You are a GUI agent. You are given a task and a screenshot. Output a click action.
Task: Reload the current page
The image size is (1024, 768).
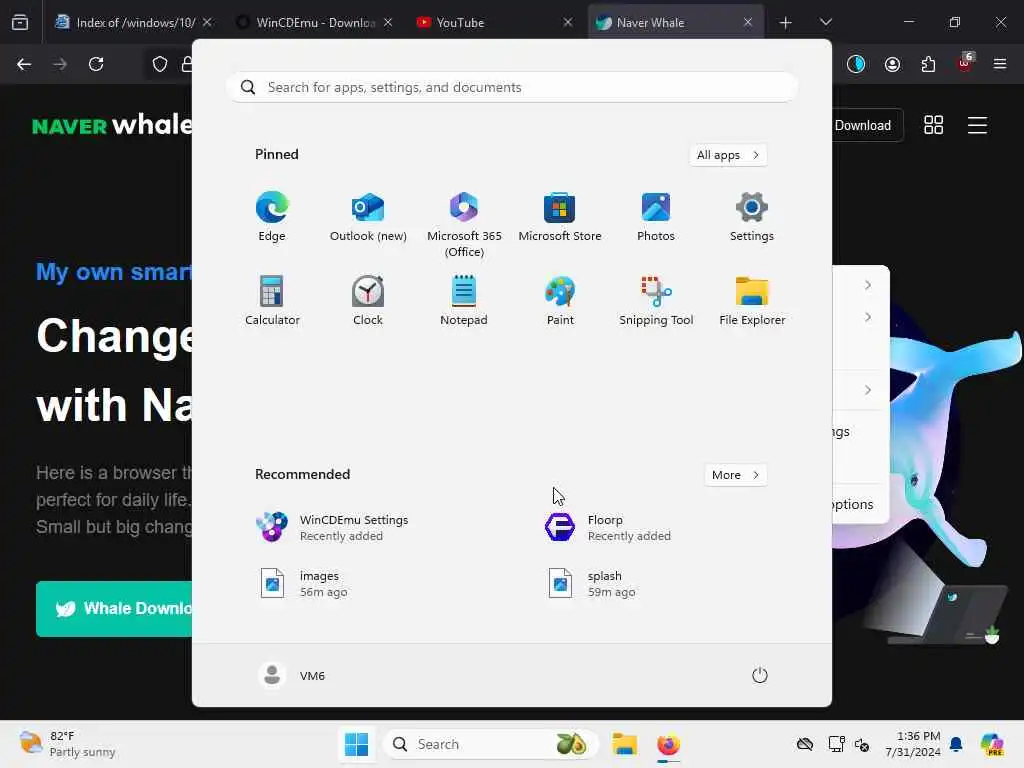click(96, 64)
